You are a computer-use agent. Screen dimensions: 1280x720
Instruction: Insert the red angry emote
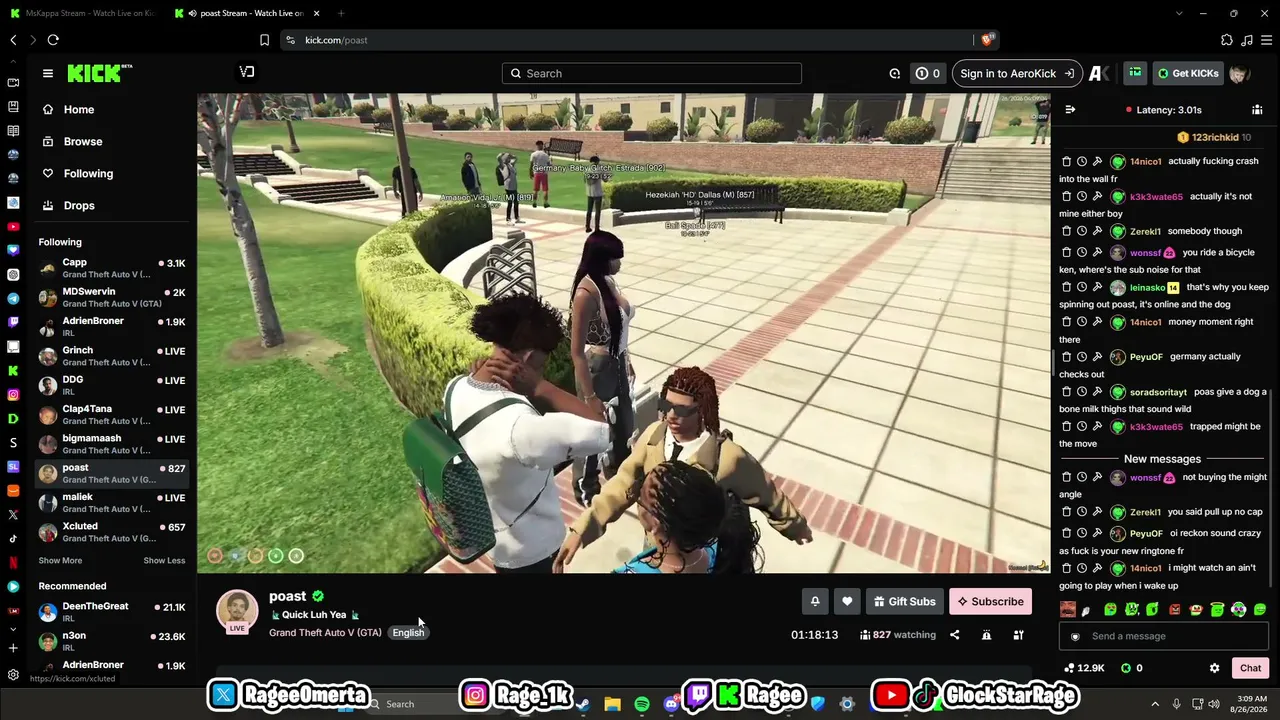[x=1175, y=610]
